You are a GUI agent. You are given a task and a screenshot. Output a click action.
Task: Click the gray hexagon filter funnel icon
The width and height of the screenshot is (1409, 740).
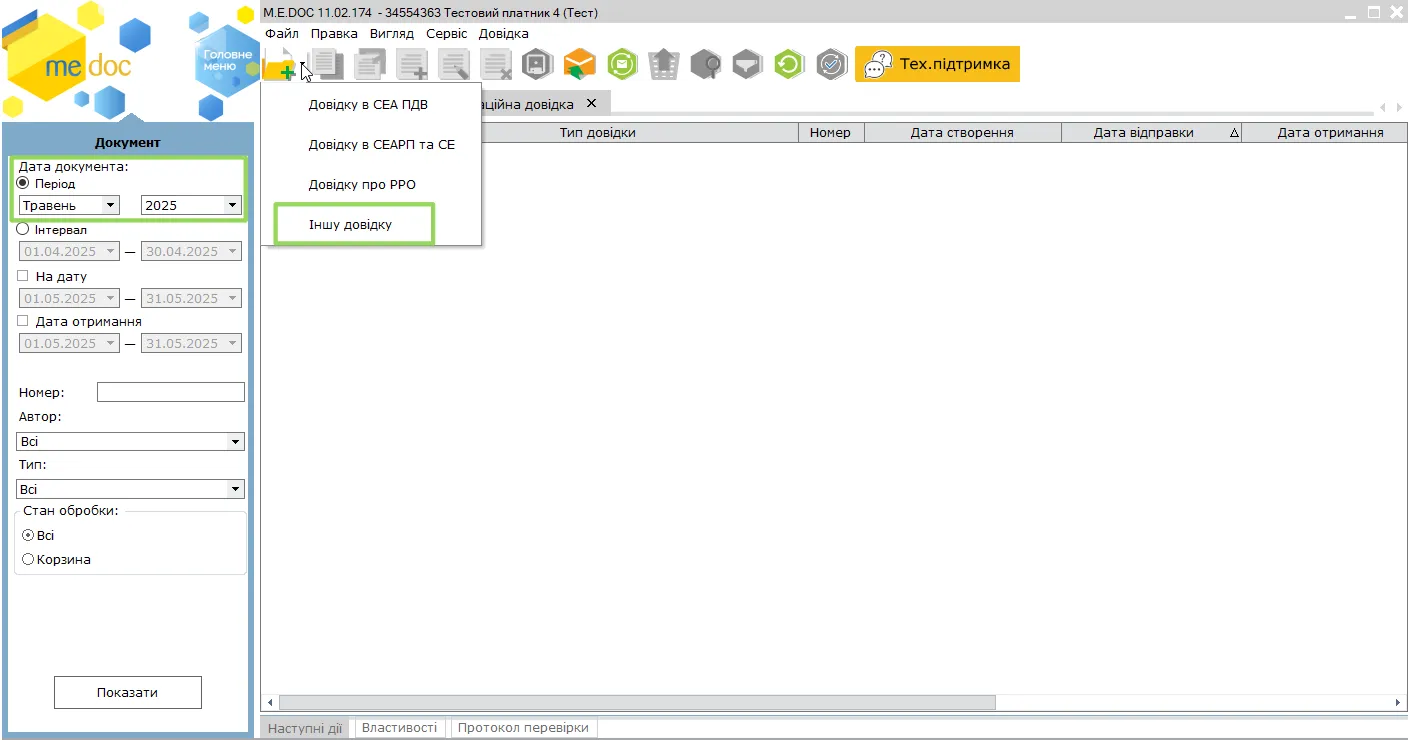[747, 65]
